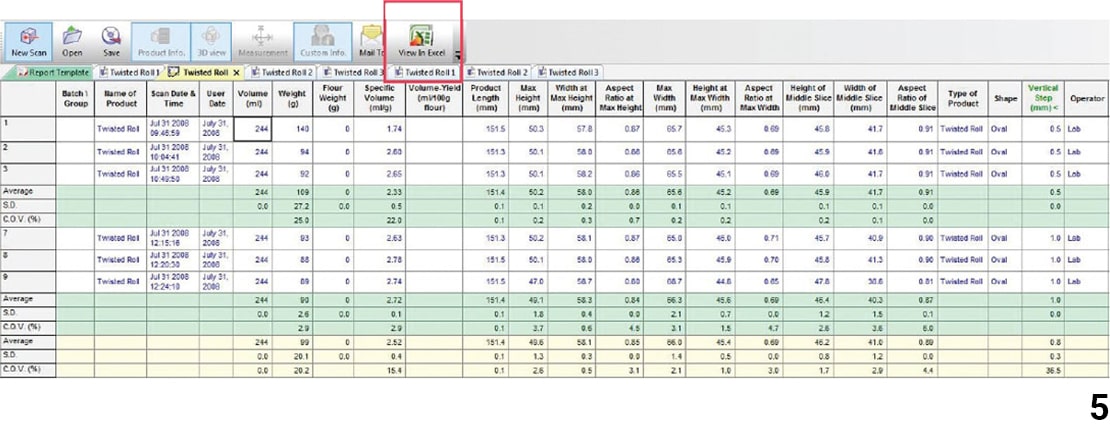This screenshot has width=1110, height=430.
Task: Save the current scan data
Action: pos(111,38)
